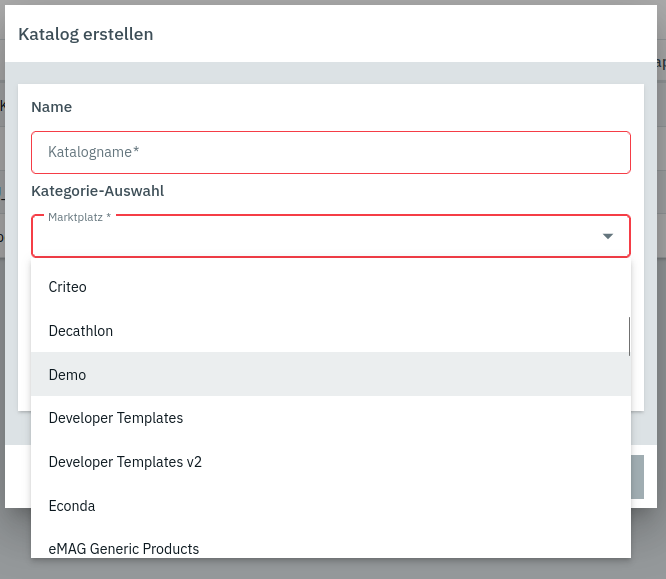Click the "Kategorie-Auswahl" section heading
The image size is (666, 579).
point(98,190)
